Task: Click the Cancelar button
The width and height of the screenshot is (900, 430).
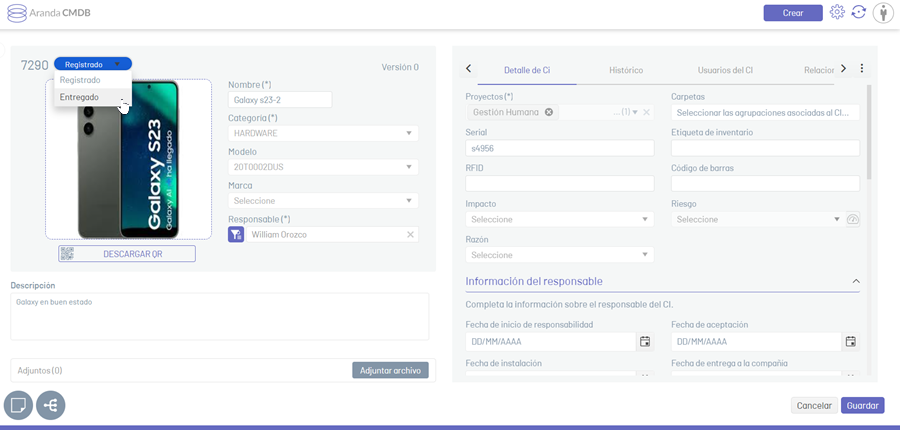Action: click(x=814, y=405)
